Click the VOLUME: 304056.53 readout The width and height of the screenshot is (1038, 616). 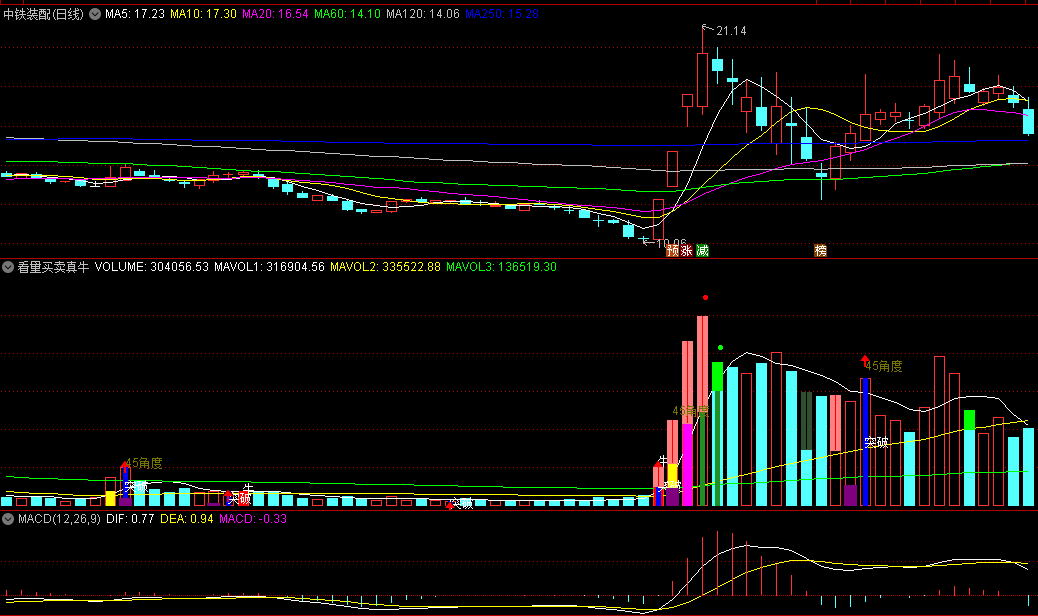[x=152, y=267]
